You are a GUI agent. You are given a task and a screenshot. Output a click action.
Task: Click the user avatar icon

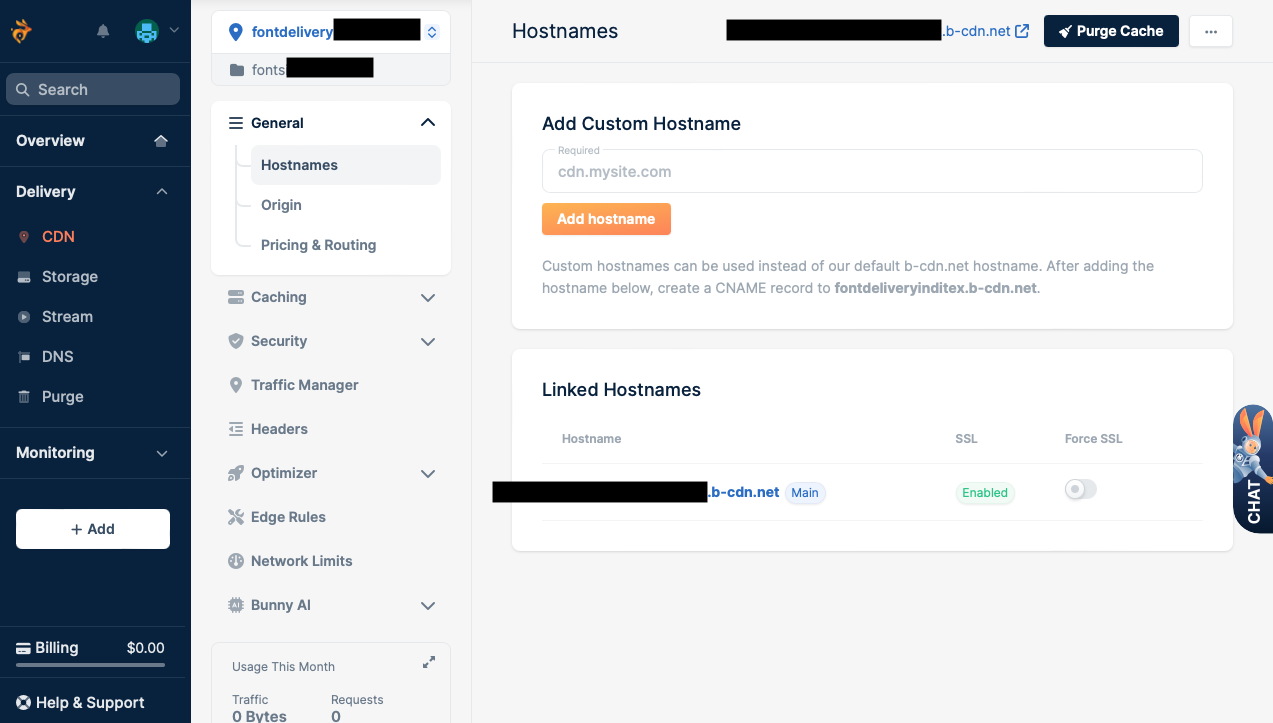pyautogui.click(x=147, y=31)
